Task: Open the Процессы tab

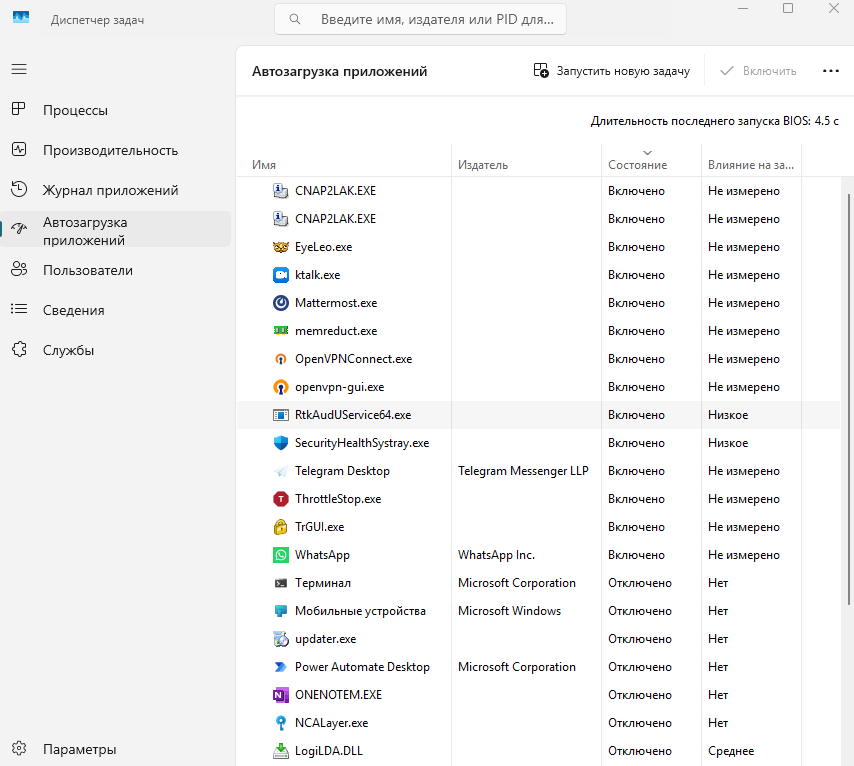Action: [75, 110]
